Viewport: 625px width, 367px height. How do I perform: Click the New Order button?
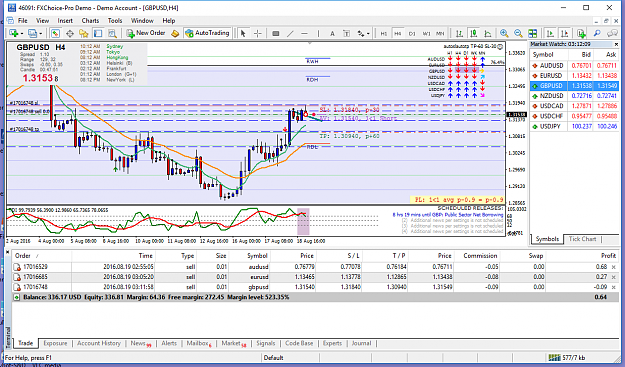point(146,33)
